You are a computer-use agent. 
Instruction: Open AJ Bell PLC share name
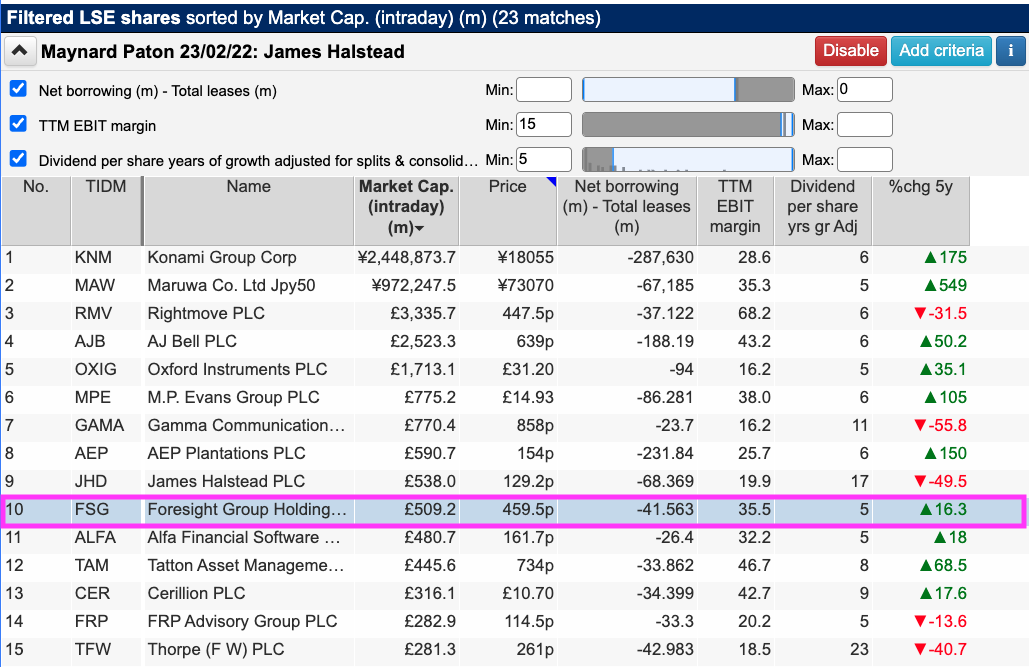(x=192, y=341)
